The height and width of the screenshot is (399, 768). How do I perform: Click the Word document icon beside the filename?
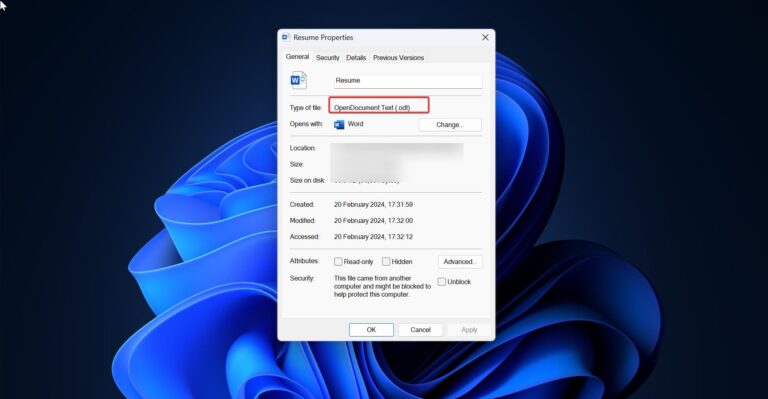[x=298, y=80]
